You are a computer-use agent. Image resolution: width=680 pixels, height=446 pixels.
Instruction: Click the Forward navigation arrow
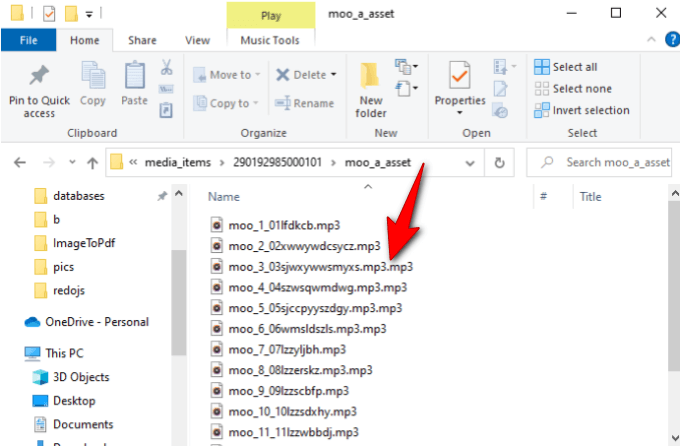pyautogui.click(x=49, y=163)
